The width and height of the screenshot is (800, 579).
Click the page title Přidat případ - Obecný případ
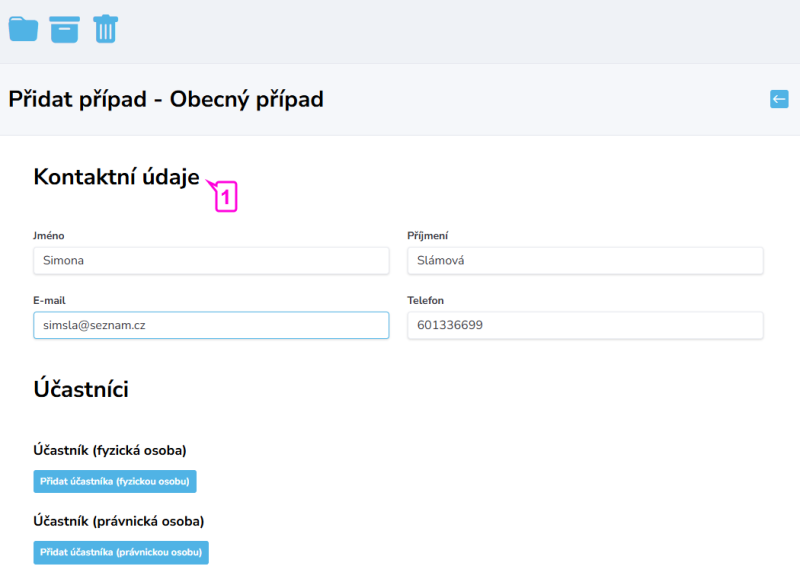pos(166,99)
